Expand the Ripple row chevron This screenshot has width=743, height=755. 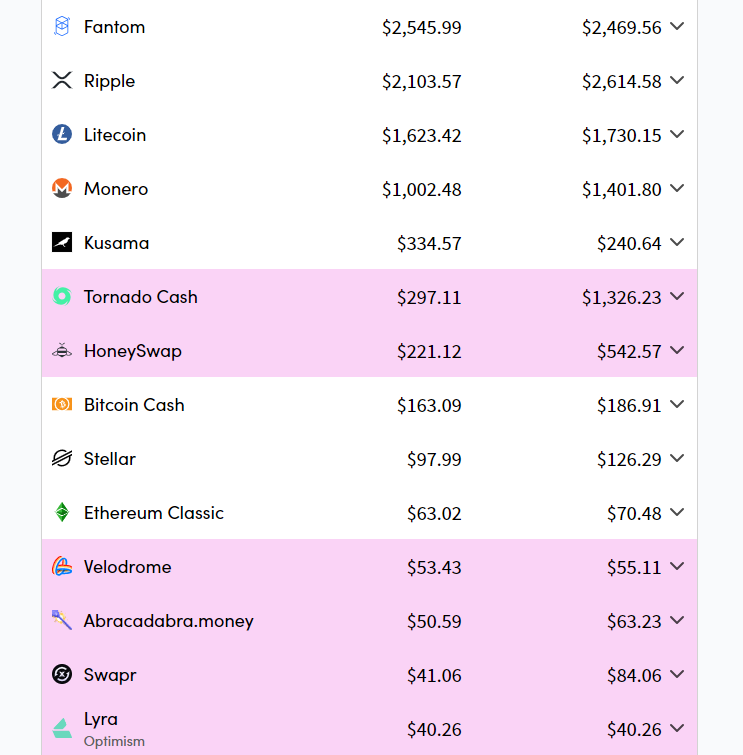click(677, 80)
